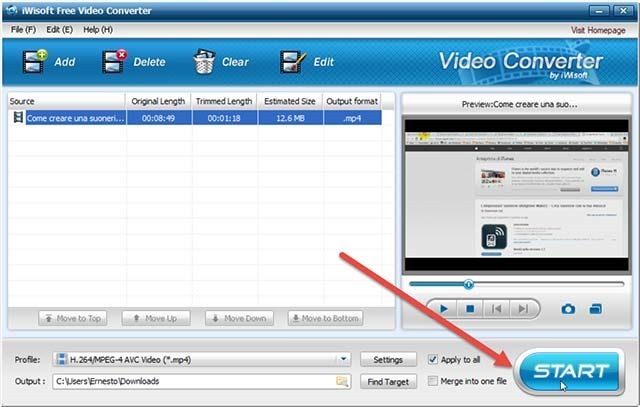Toggle the Apply to all checkbox
The image size is (640, 407).
(x=432, y=359)
